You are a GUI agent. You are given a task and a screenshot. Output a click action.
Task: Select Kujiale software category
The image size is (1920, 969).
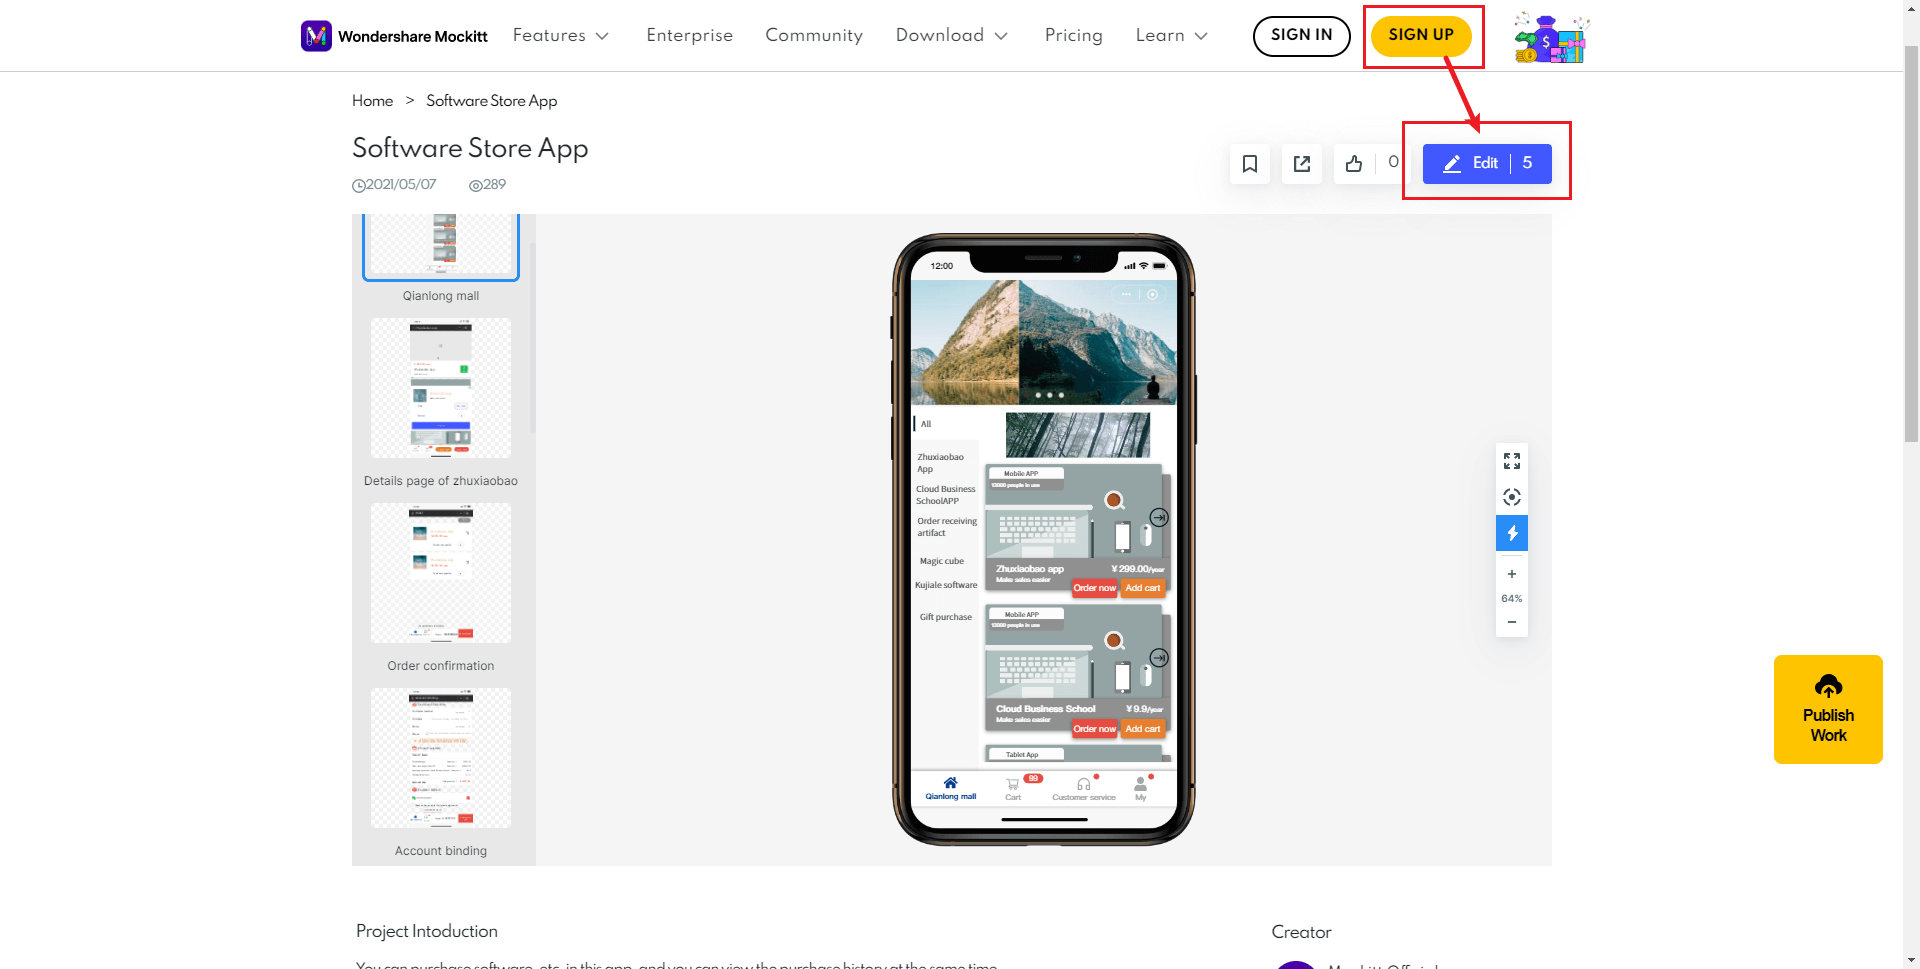coord(946,585)
